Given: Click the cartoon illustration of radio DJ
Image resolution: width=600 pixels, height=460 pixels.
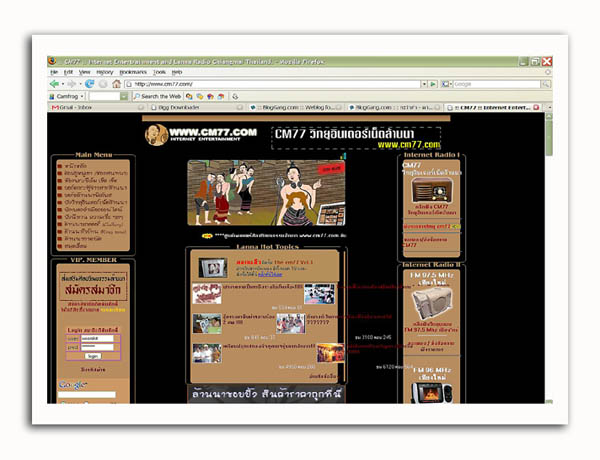Looking at the screenshot, I should coord(266,193).
